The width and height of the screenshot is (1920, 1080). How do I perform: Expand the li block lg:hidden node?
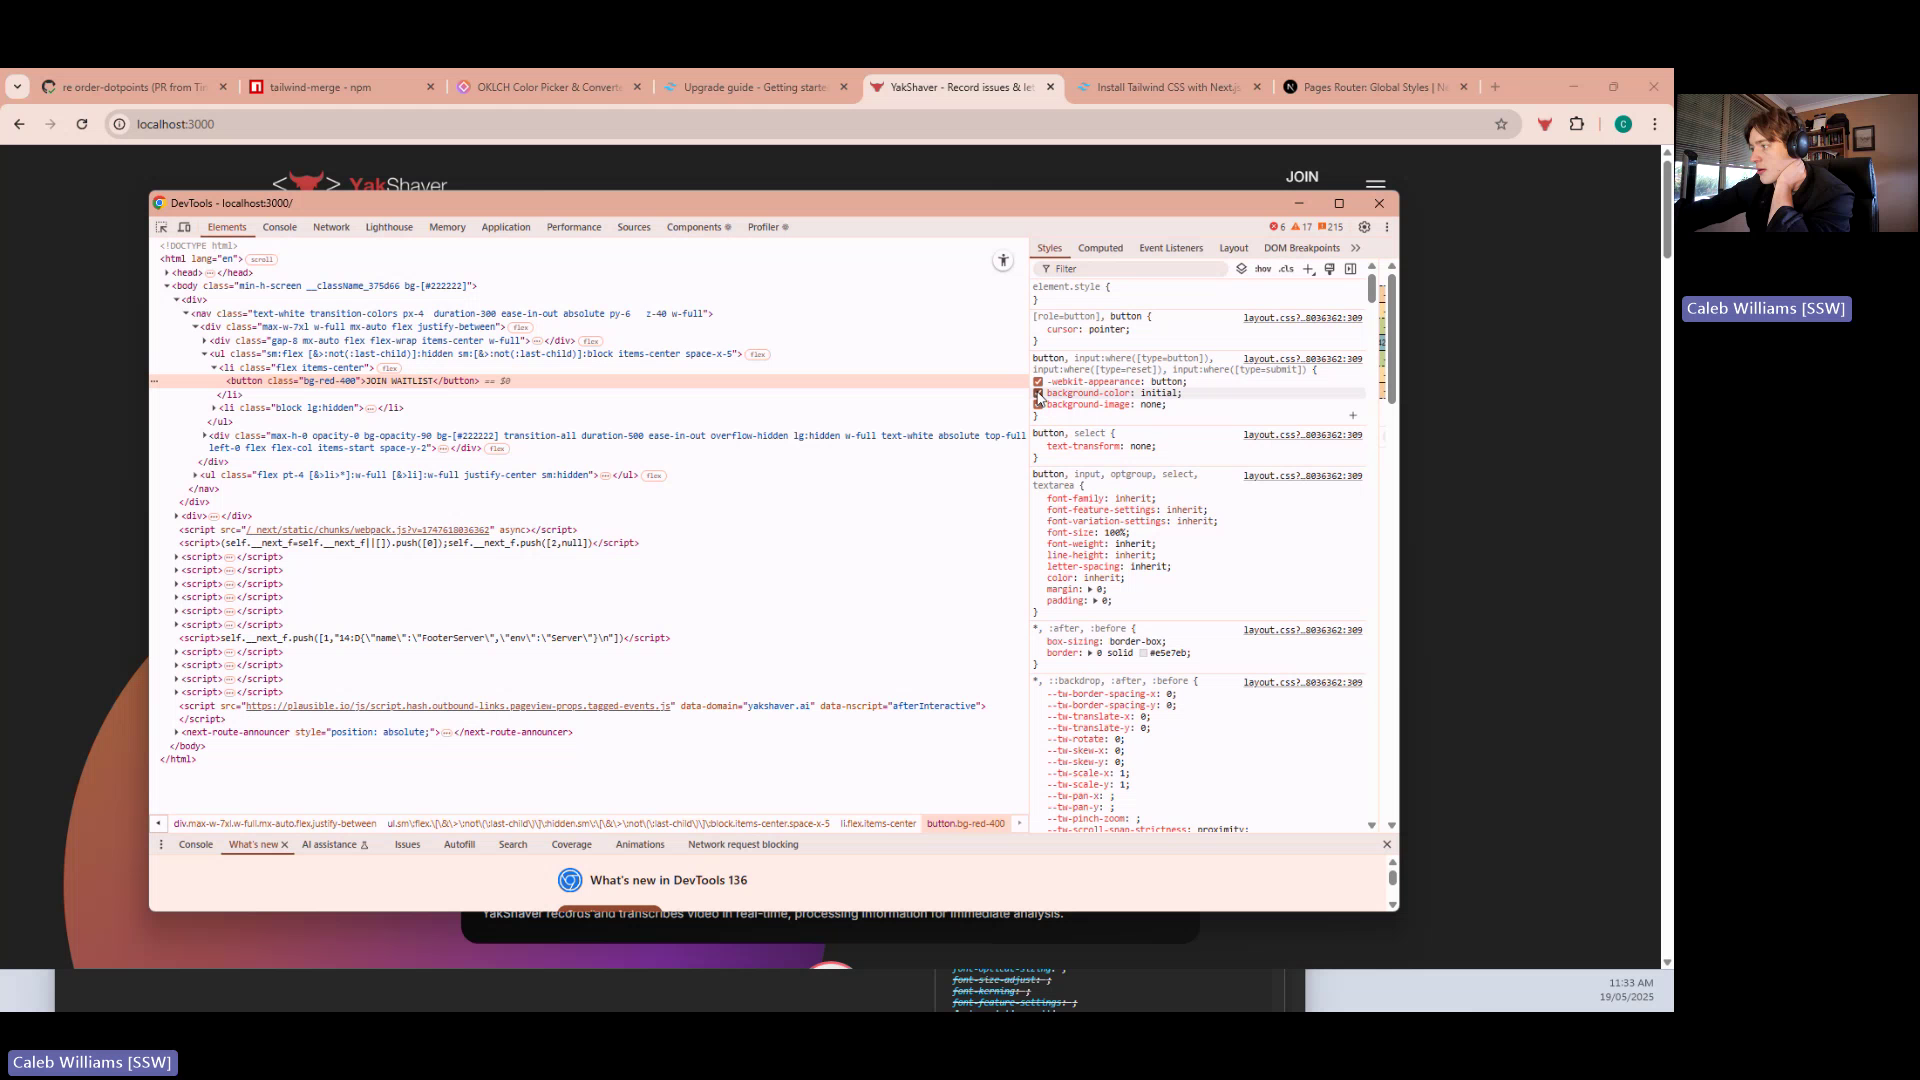point(214,408)
